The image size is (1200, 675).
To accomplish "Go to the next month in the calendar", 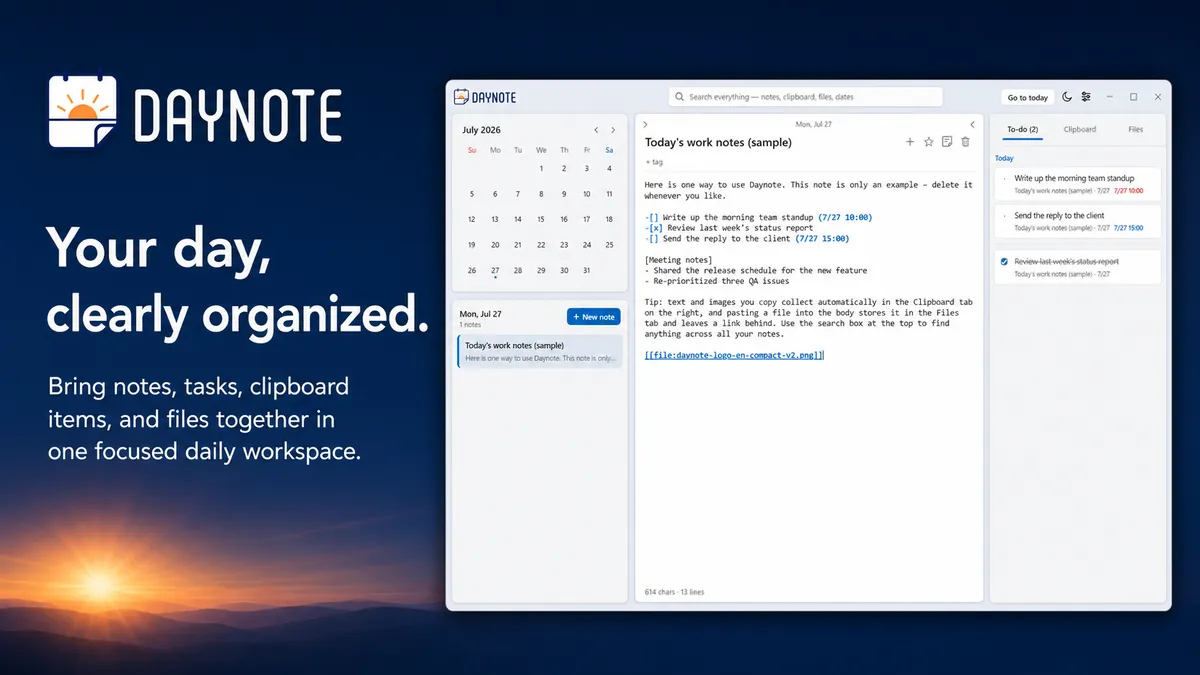I will point(615,130).
